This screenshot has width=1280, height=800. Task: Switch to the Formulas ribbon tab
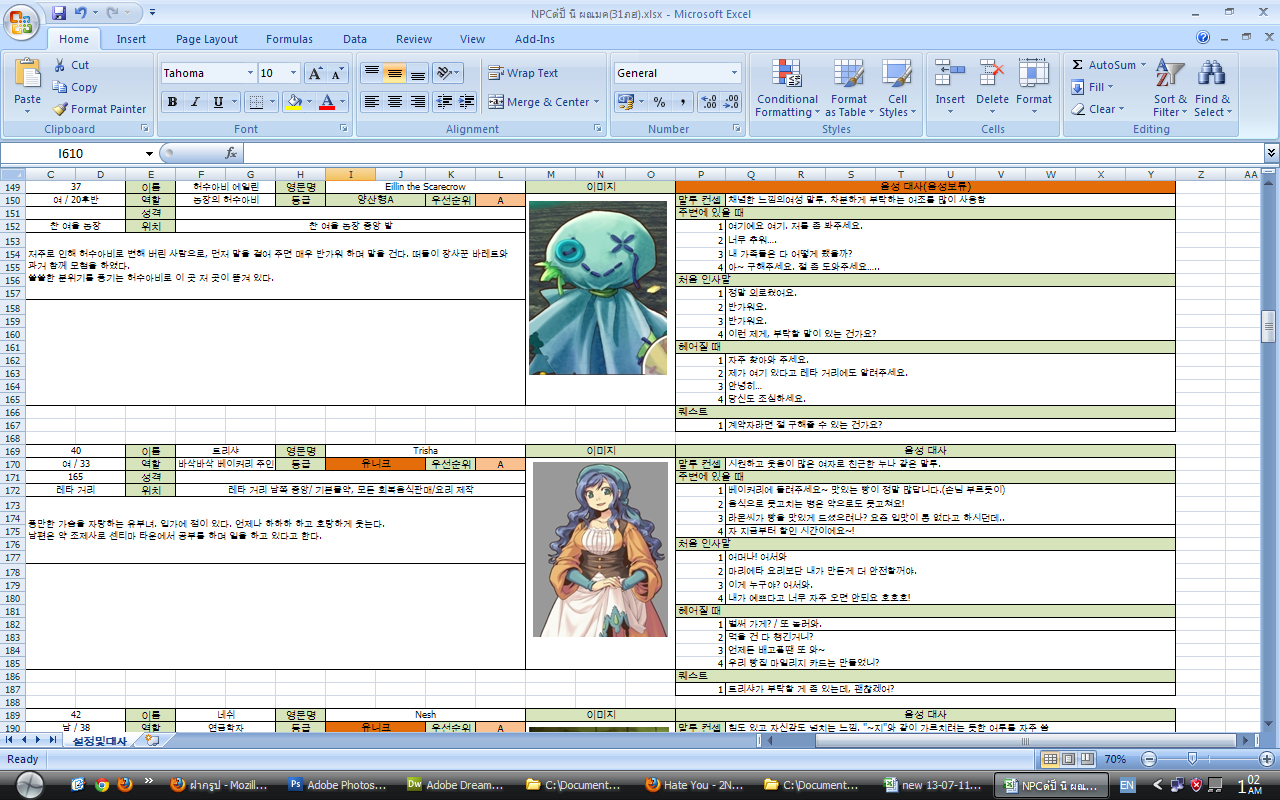(x=289, y=39)
